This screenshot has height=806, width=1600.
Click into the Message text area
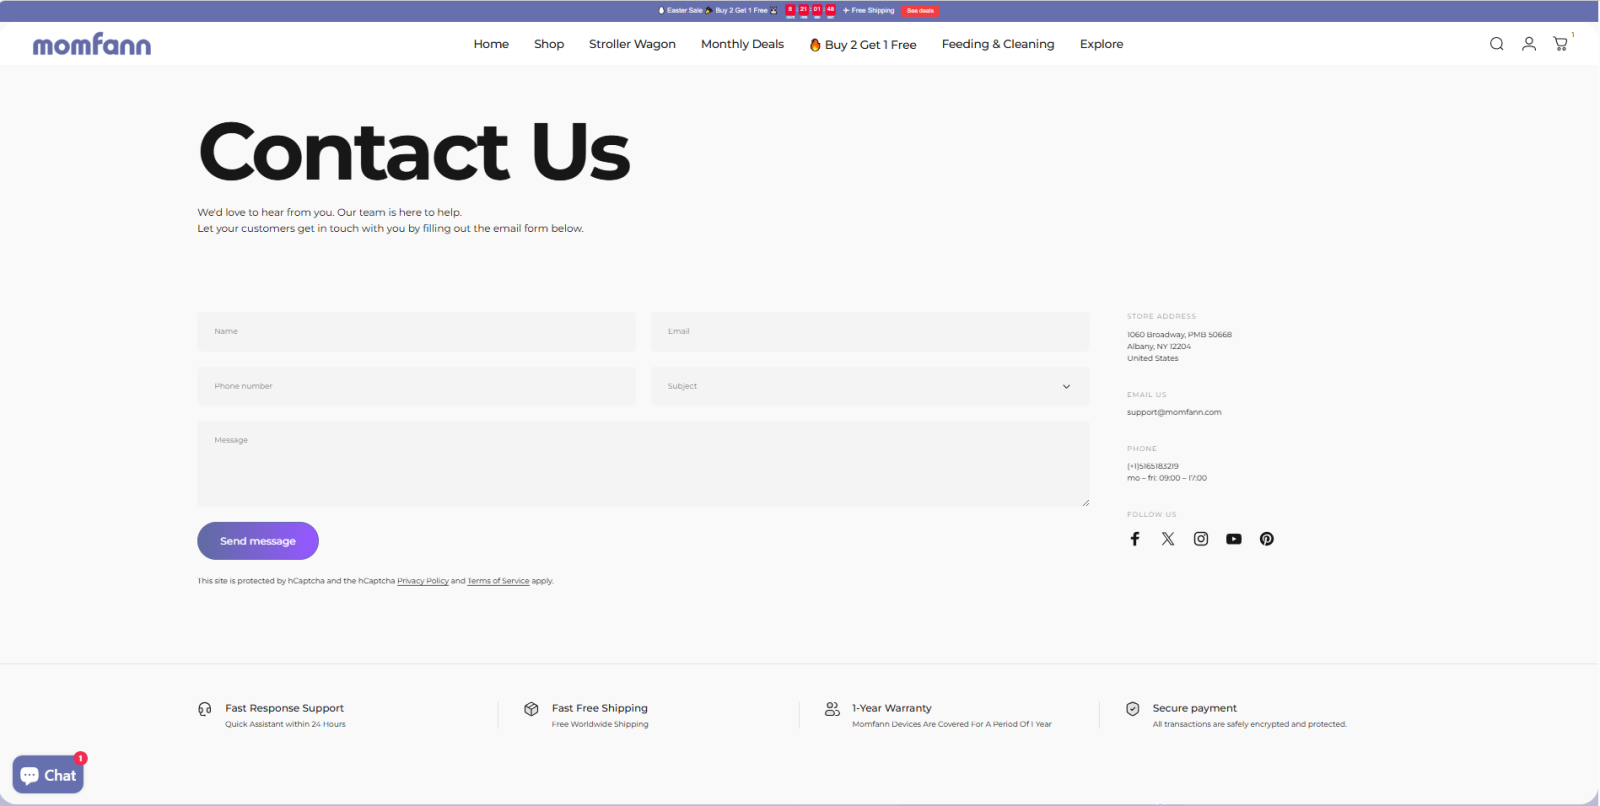[x=643, y=464]
